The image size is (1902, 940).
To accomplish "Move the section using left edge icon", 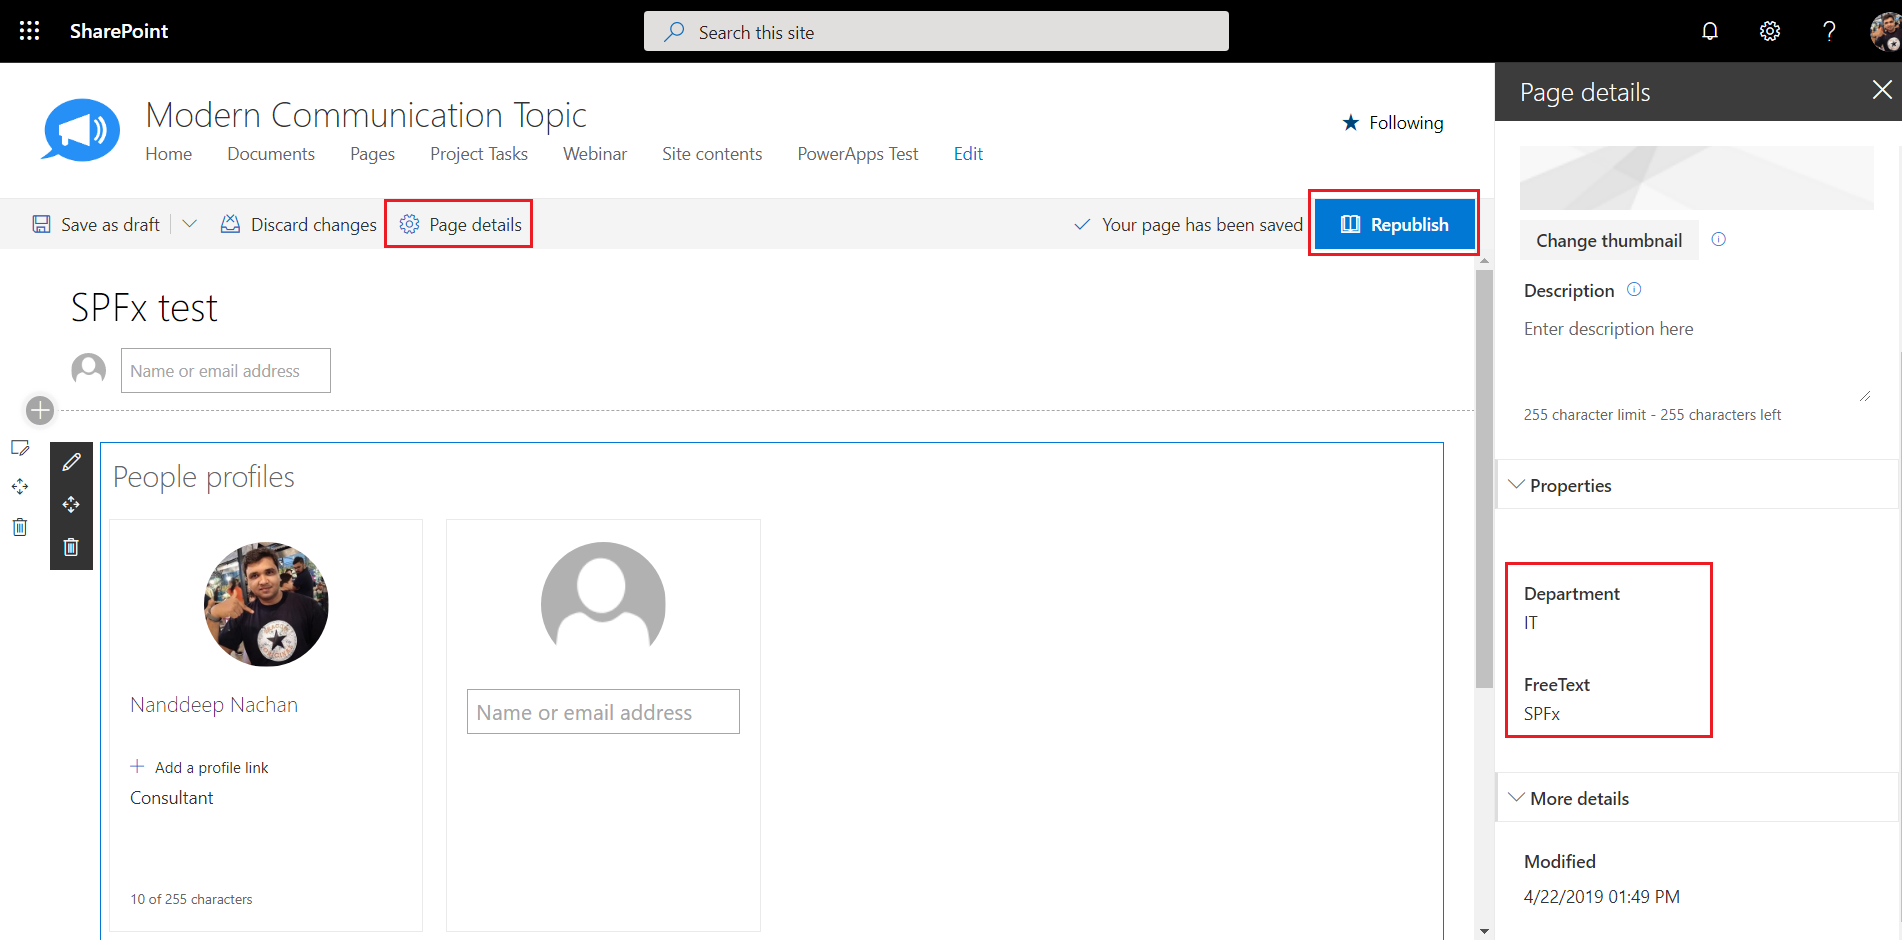I will tap(20, 487).
